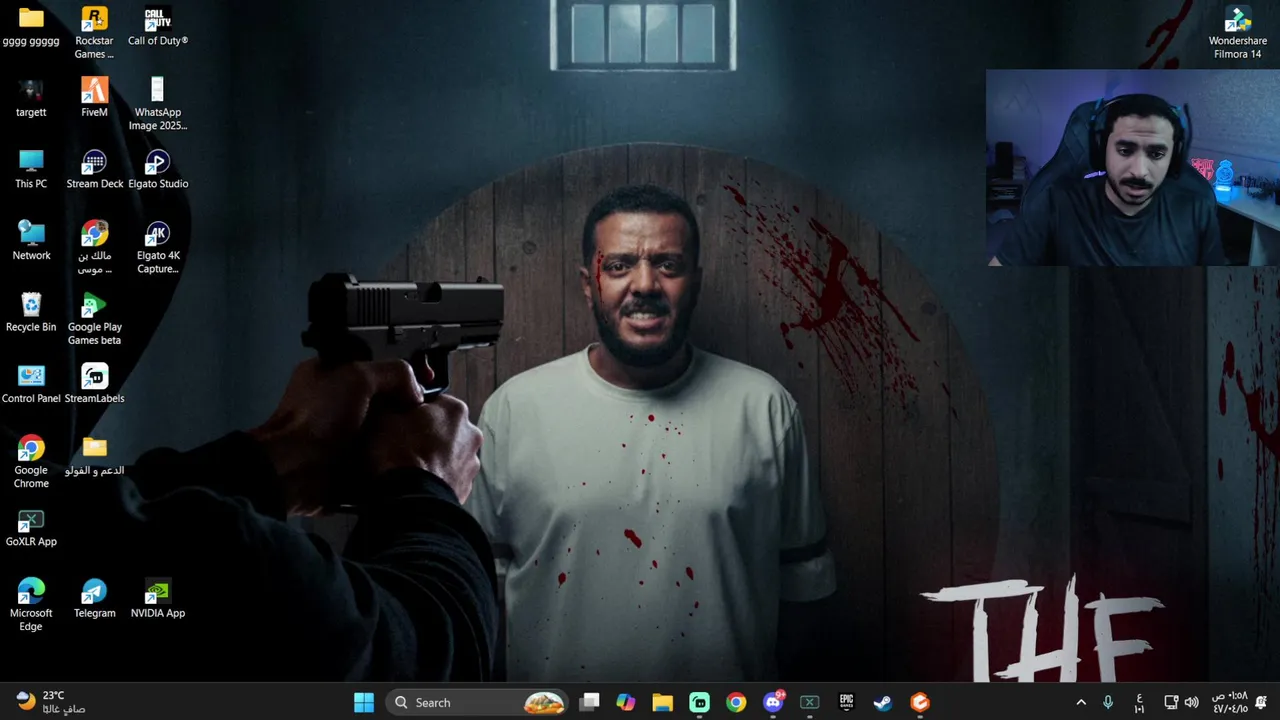The image size is (1280, 720).
Task: Launch Rockstar Games Launcher shortcut
Action: click(94, 33)
